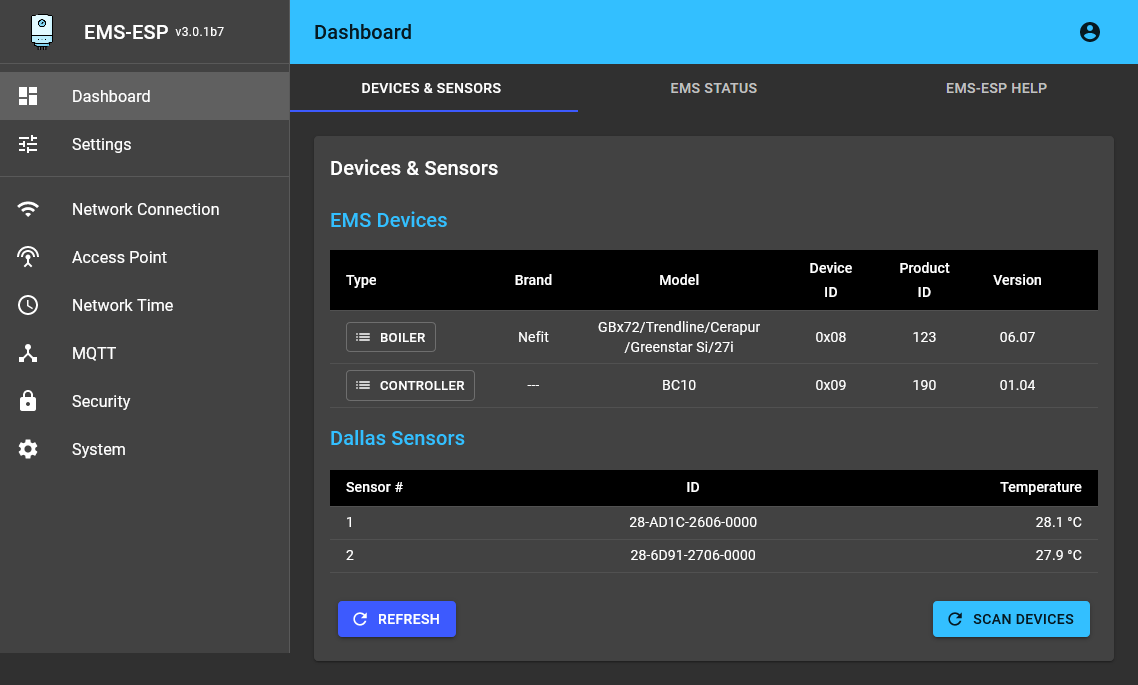Viewport: 1138px width, 685px height.
Task: Click the Access Point antenna icon
Action: pos(28,257)
